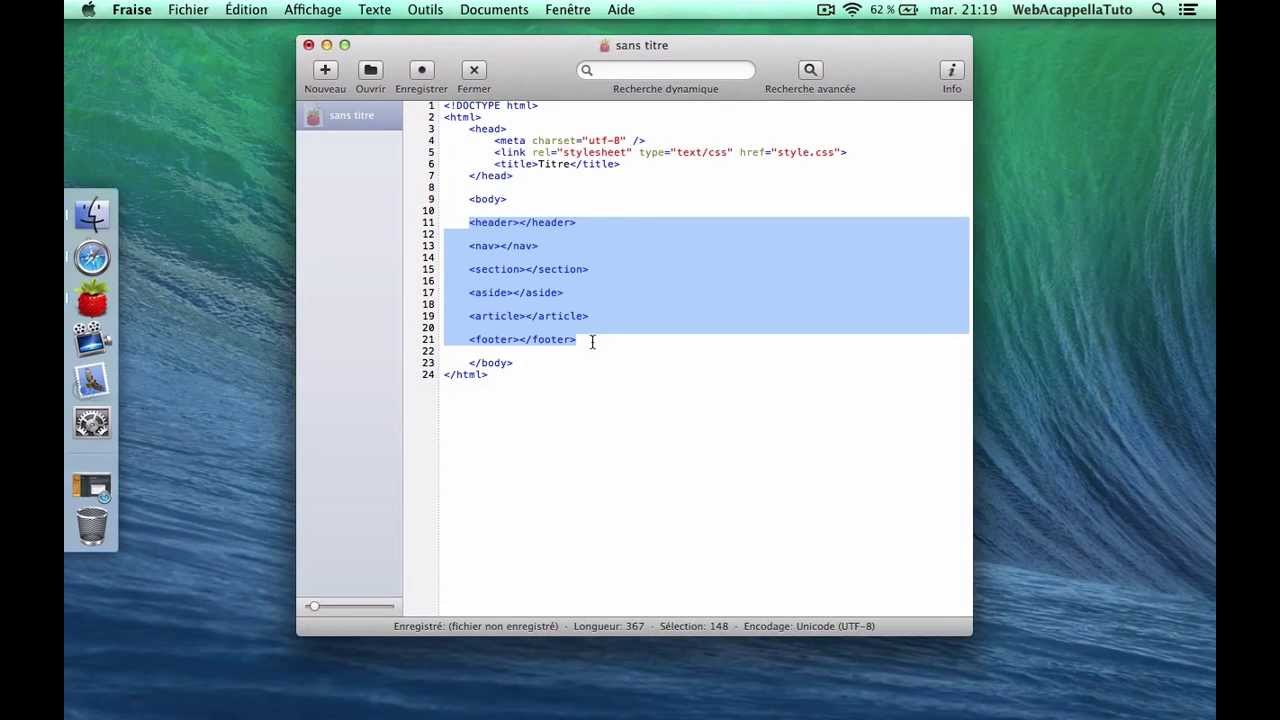Open Spotlight search magnifier icon

(x=1158, y=10)
